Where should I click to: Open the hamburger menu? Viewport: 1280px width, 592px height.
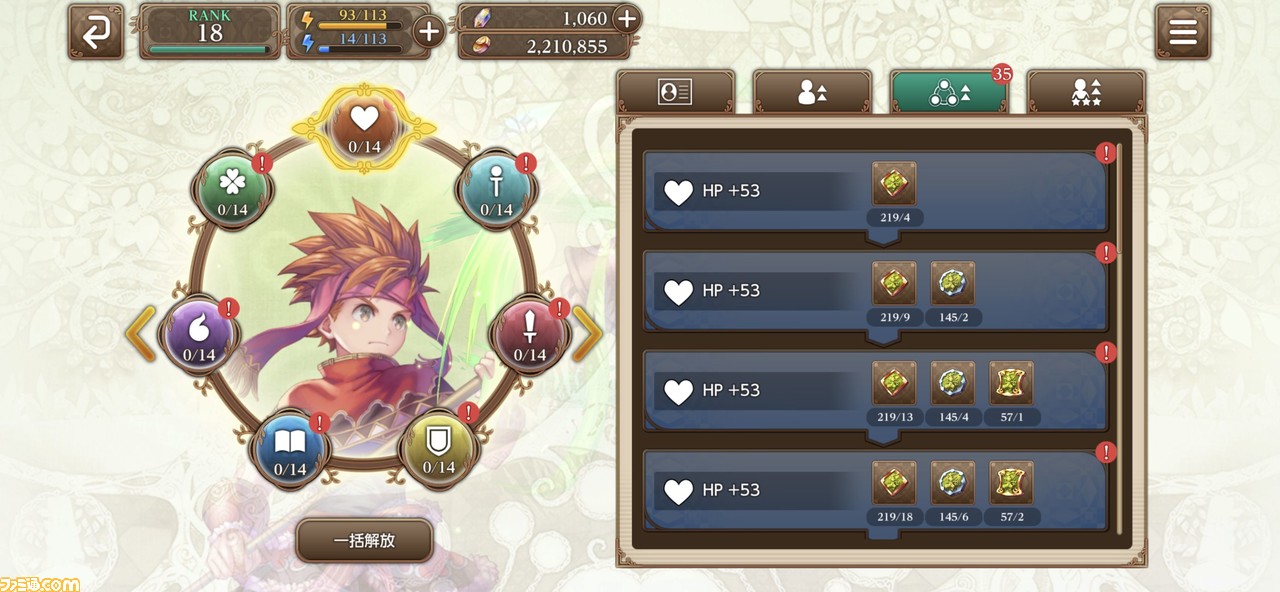click(1183, 32)
